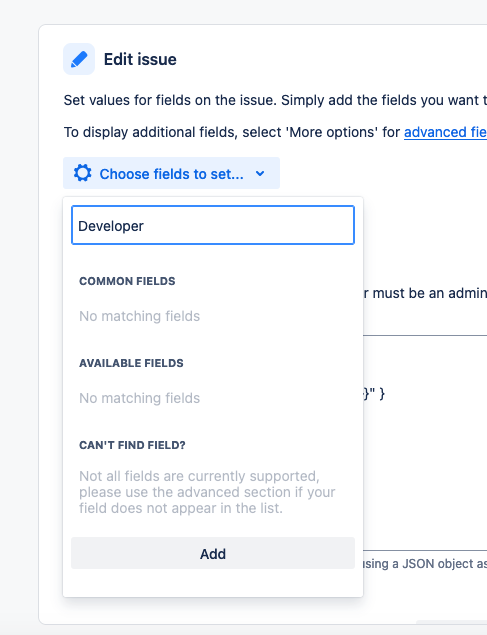Image resolution: width=487 pixels, height=635 pixels.
Task: Click the COMMON FIELDS section header
Action: [127, 281]
